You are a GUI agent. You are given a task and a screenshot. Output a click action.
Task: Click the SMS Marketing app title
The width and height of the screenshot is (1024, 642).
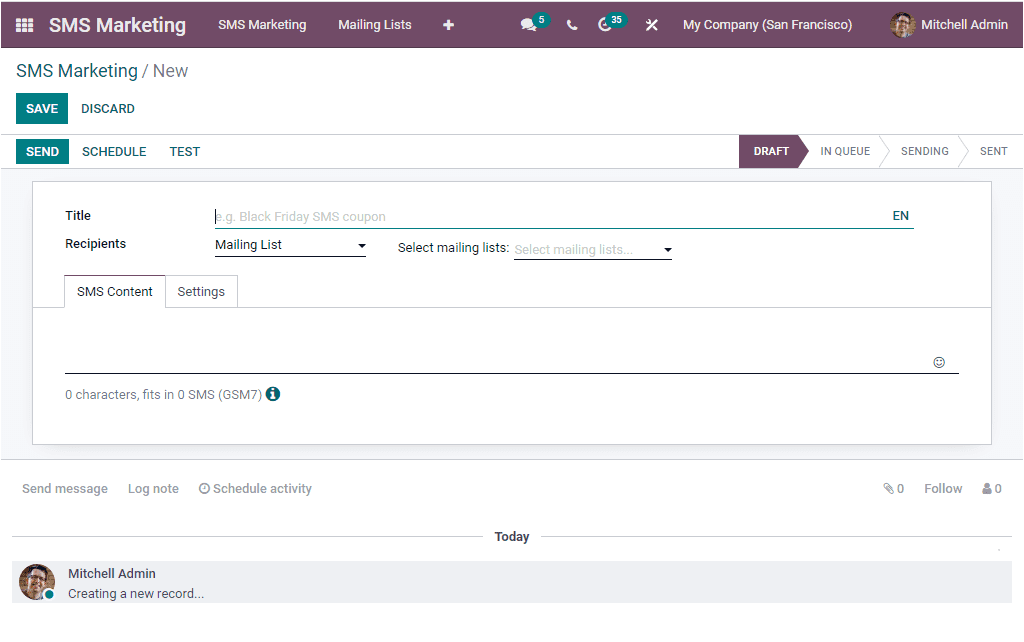118,25
